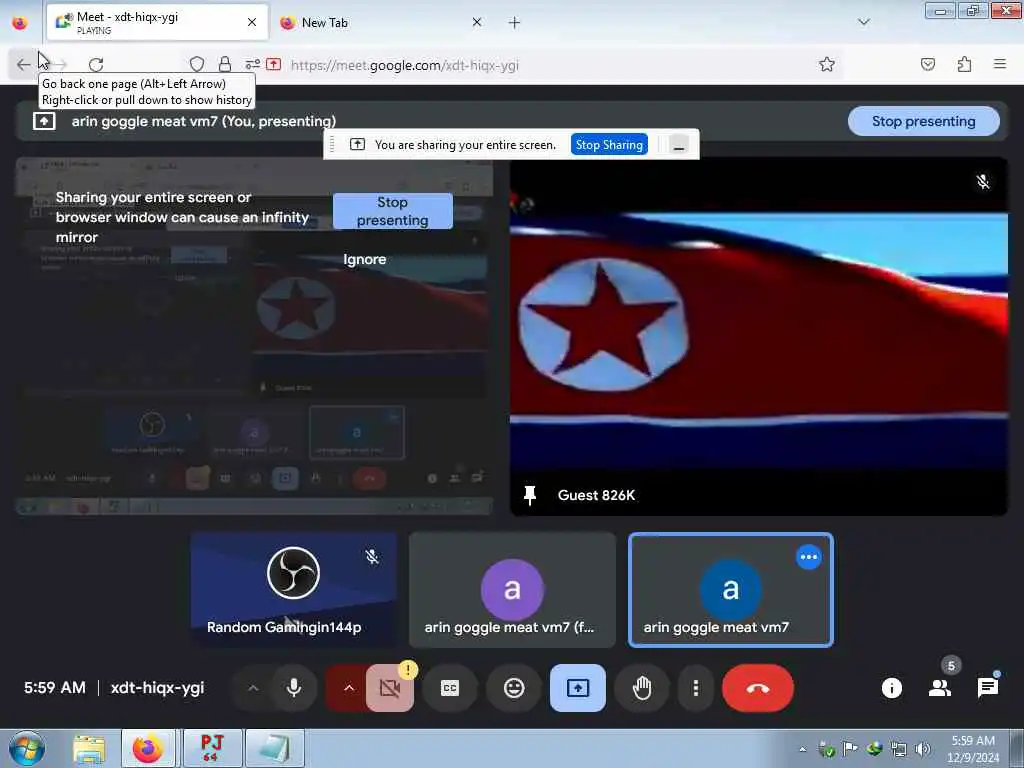Expand audio settings chevron beside microphone
This screenshot has height=768, width=1024.
click(x=253, y=688)
